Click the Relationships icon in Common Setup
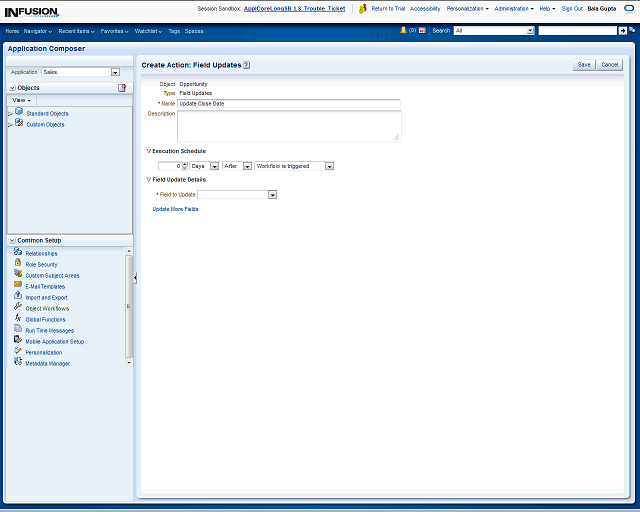The image size is (640, 512). [x=18, y=252]
